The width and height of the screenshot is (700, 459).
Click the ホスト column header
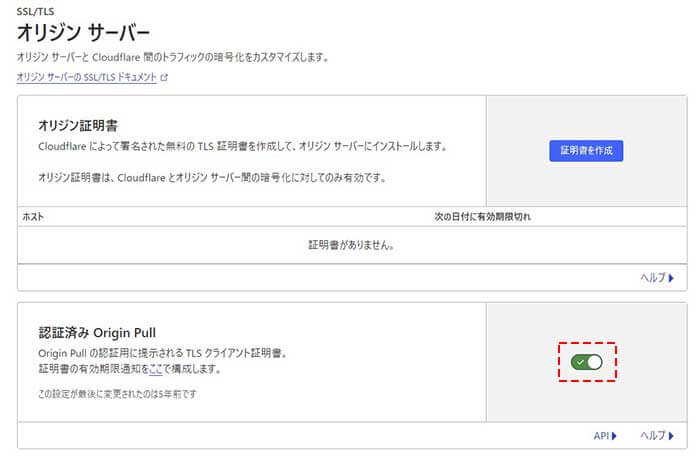coord(33,217)
